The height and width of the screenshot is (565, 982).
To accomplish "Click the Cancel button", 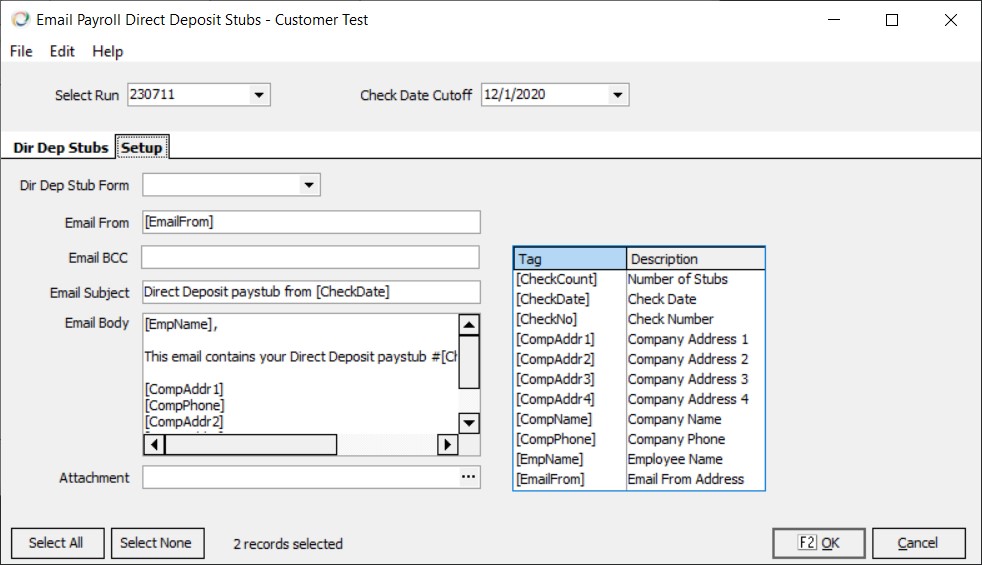I will point(918,543).
